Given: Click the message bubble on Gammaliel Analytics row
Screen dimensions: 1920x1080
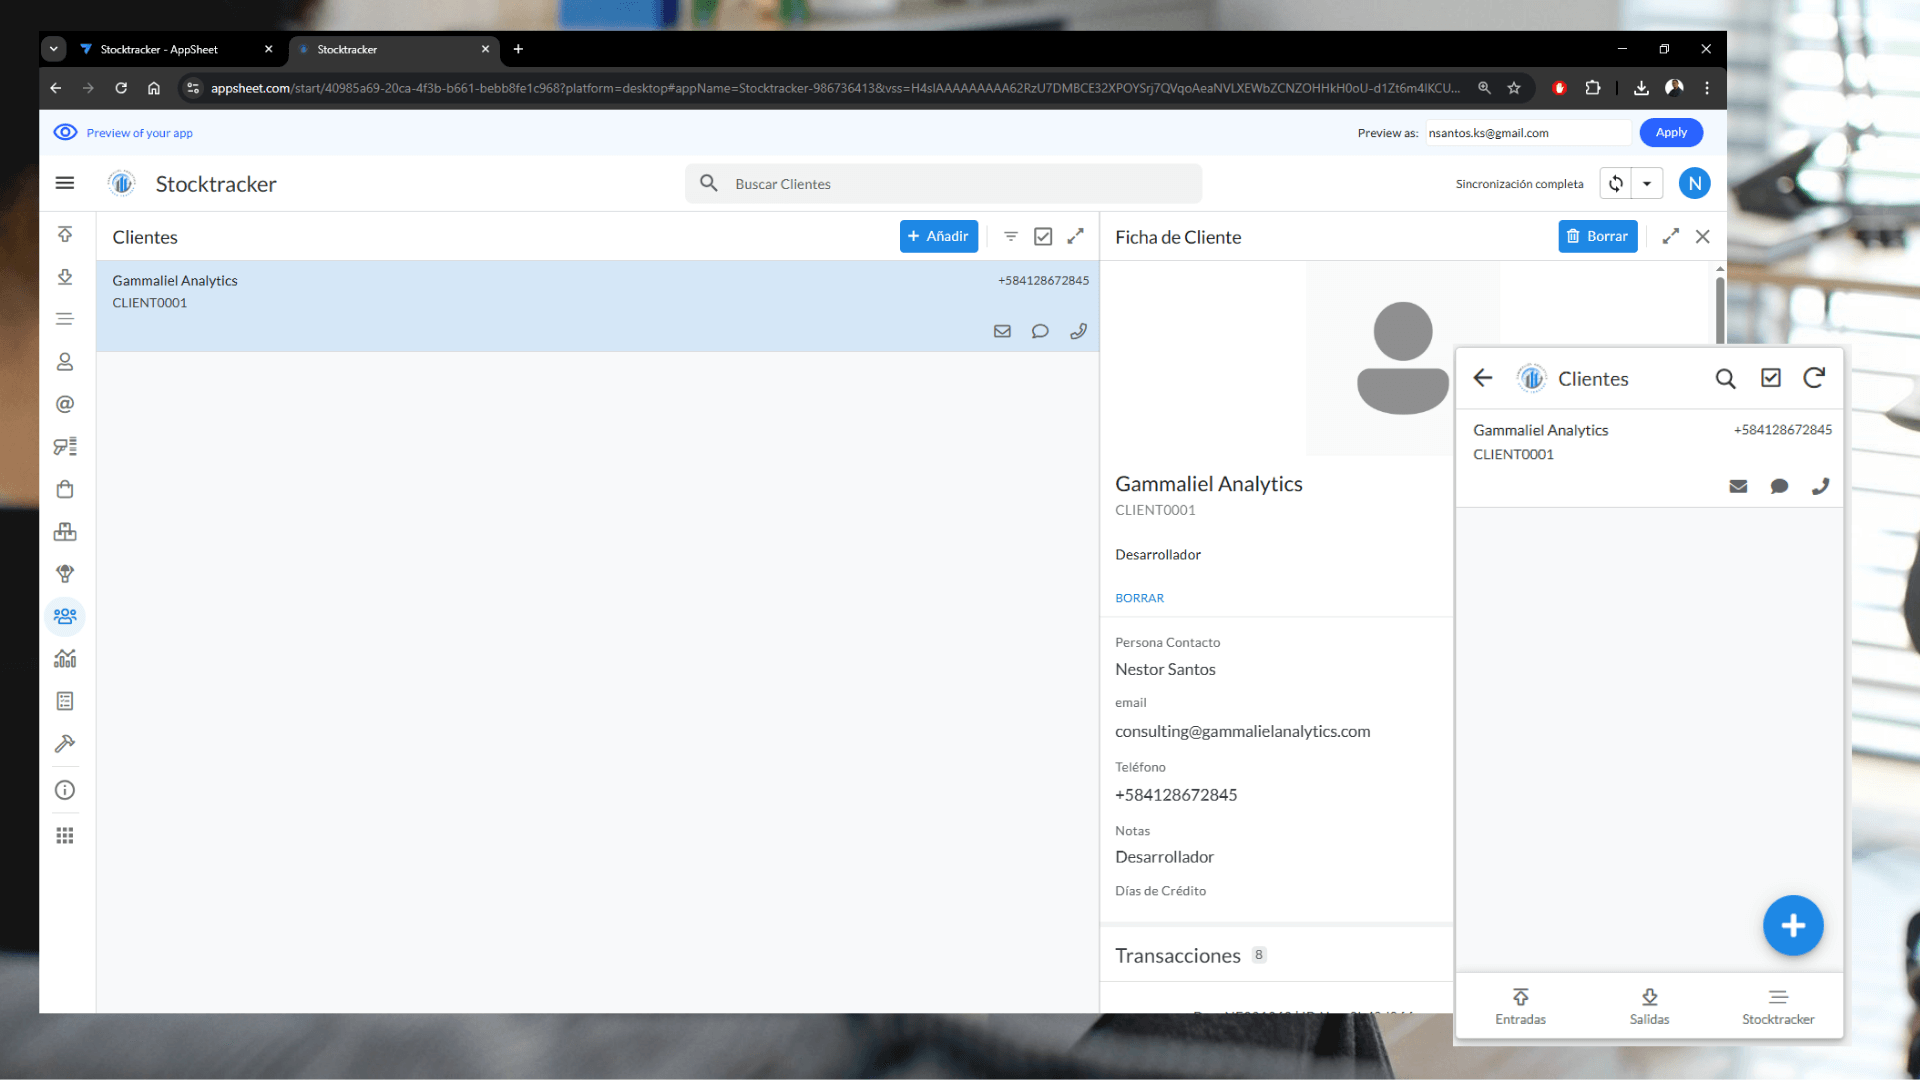Looking at the screenshot, I should 1040,331.
